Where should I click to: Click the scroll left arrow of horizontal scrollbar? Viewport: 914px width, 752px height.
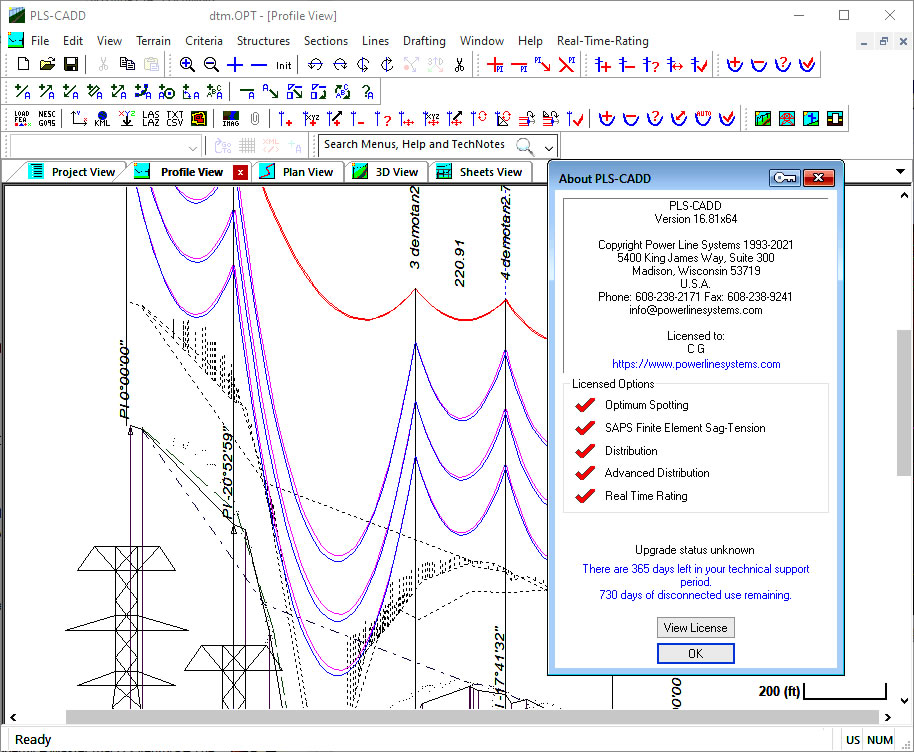point(13,718)
